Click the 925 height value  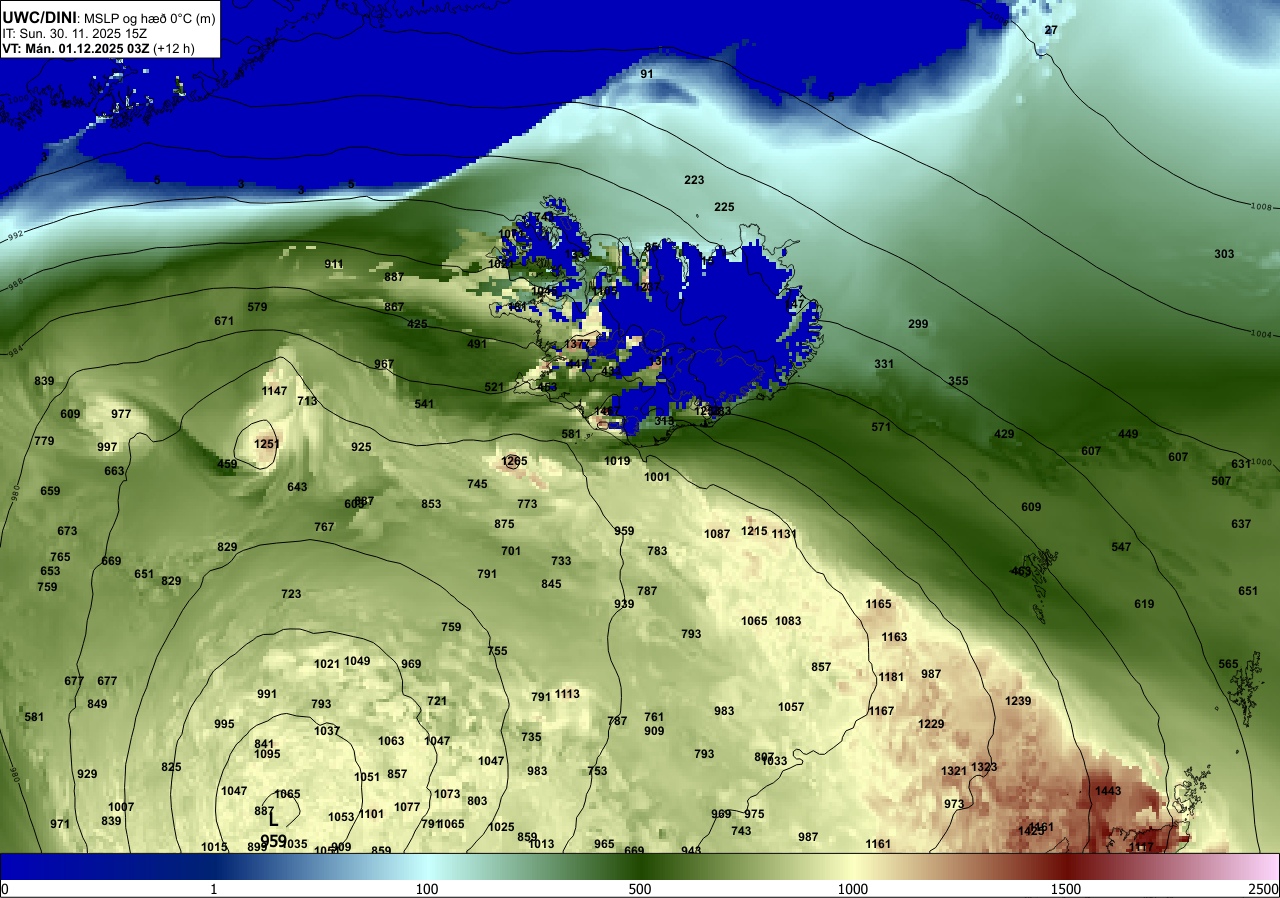(361, 447)
